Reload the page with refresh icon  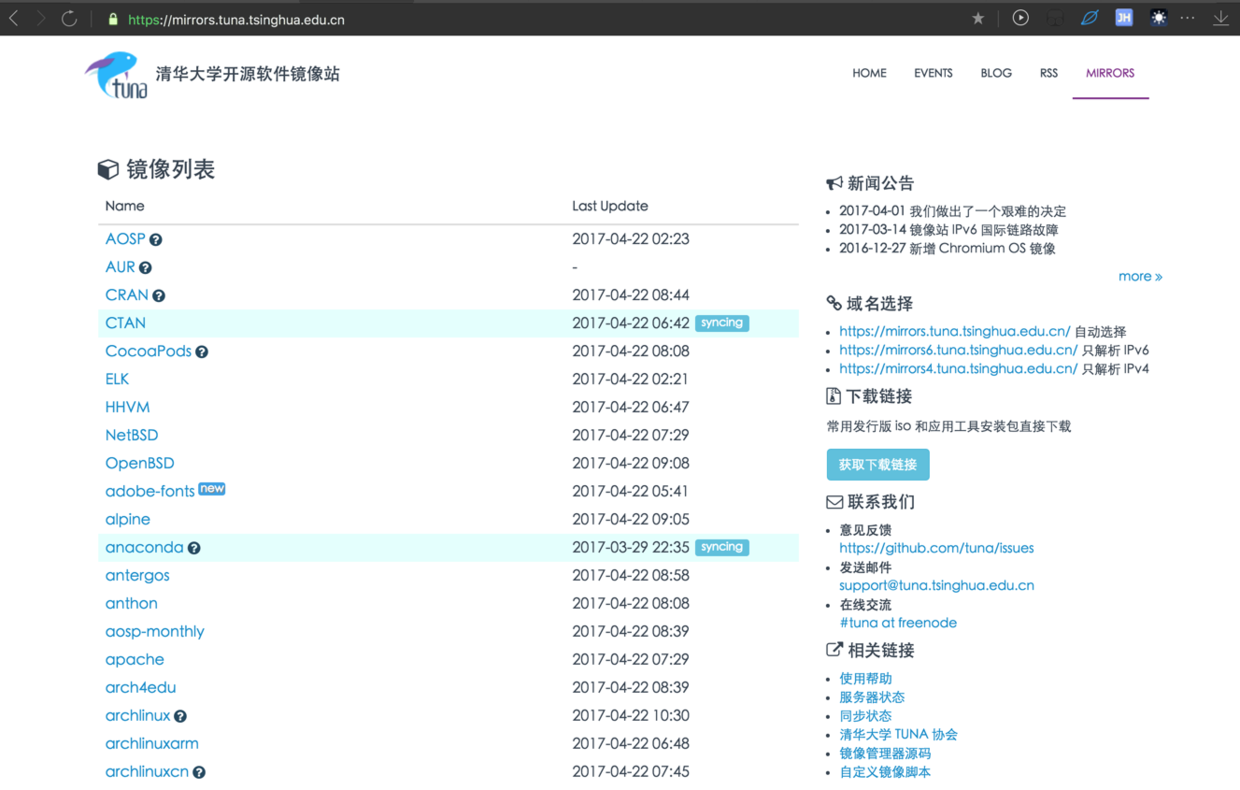pyautogui.click(x=69, y=18)
